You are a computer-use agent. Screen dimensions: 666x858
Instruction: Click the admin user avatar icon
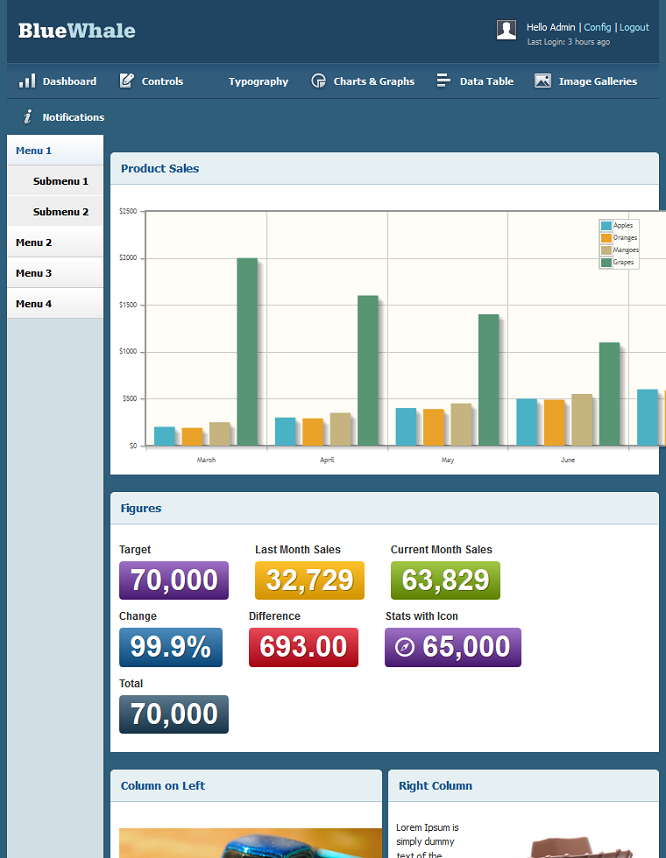click(x=507, y=30)
